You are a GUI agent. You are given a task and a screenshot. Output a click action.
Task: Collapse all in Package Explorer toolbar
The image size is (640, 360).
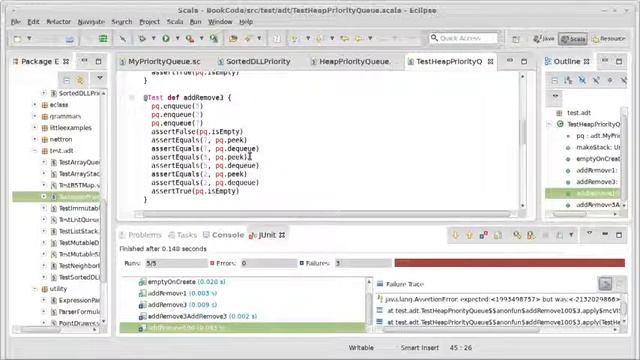click(67, 80)
